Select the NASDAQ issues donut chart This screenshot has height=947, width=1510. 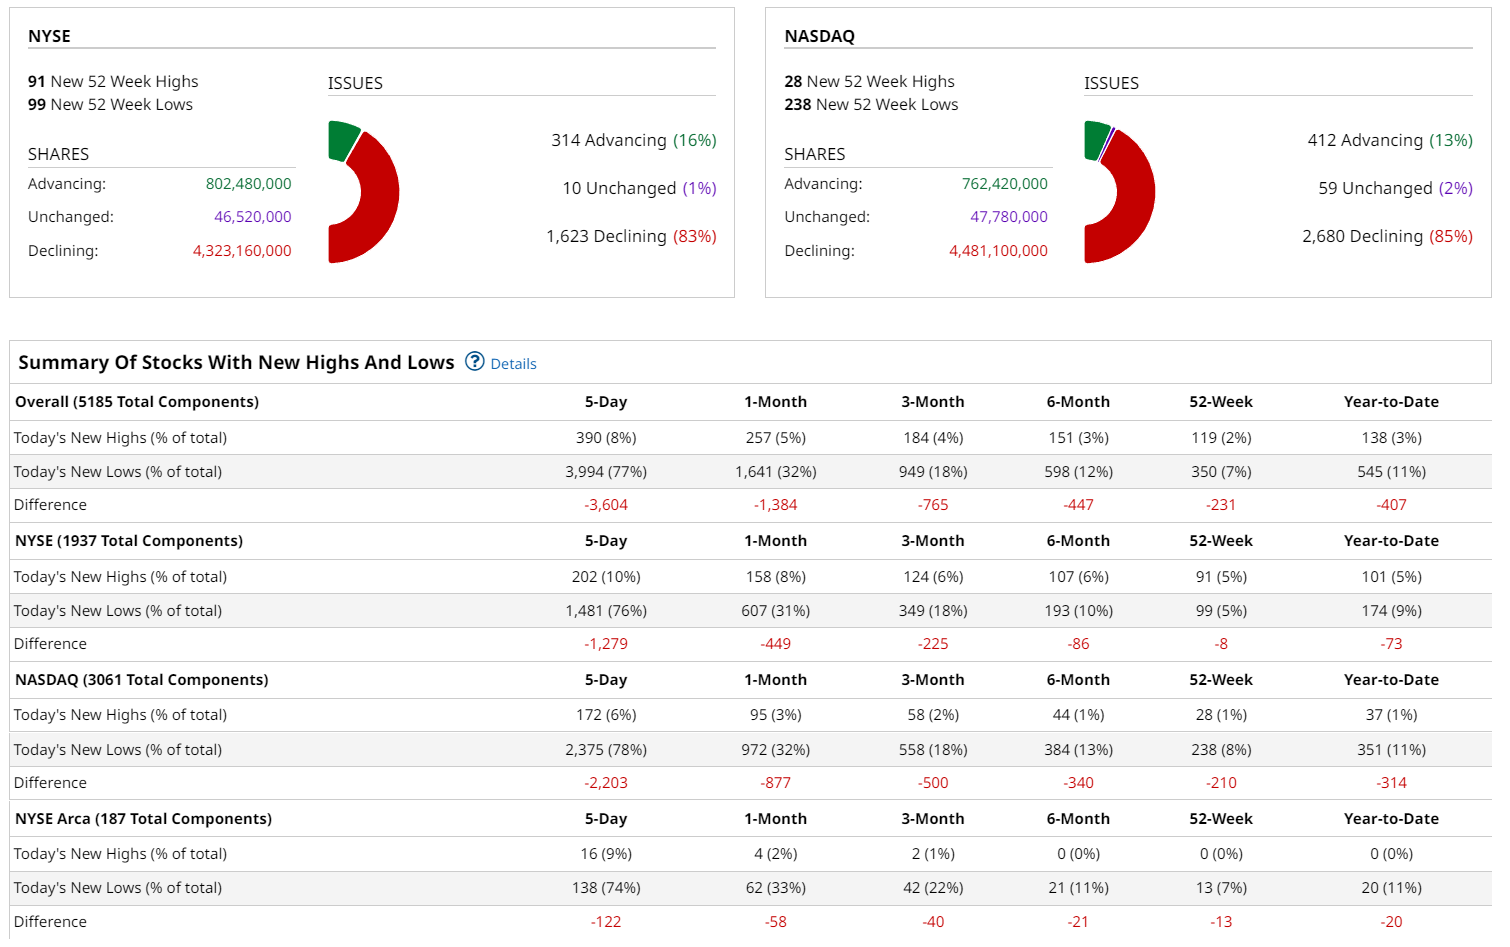click(x=1120, y=192)
